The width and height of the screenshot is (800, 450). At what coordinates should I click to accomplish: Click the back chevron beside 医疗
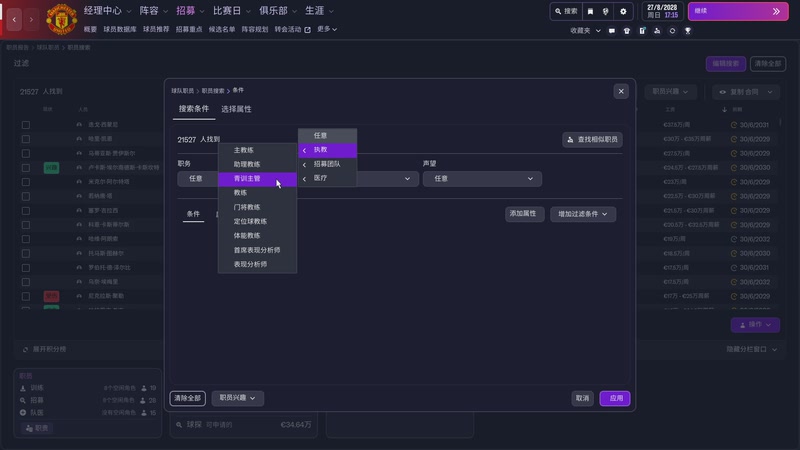(305, 179)
